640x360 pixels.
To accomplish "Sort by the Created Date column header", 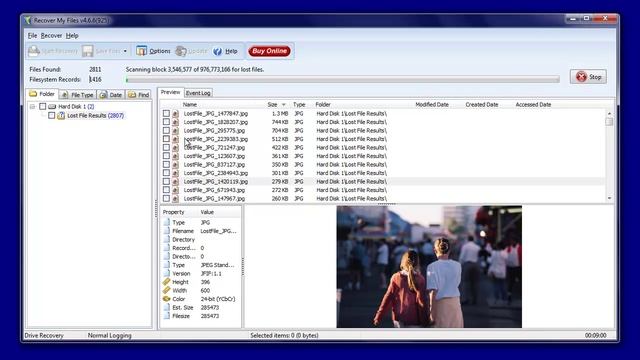I will [482, 104].
